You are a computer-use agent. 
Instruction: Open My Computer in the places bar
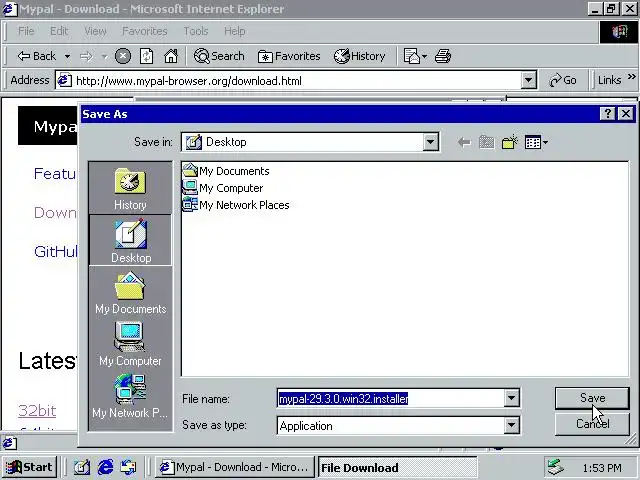(130, 344)
